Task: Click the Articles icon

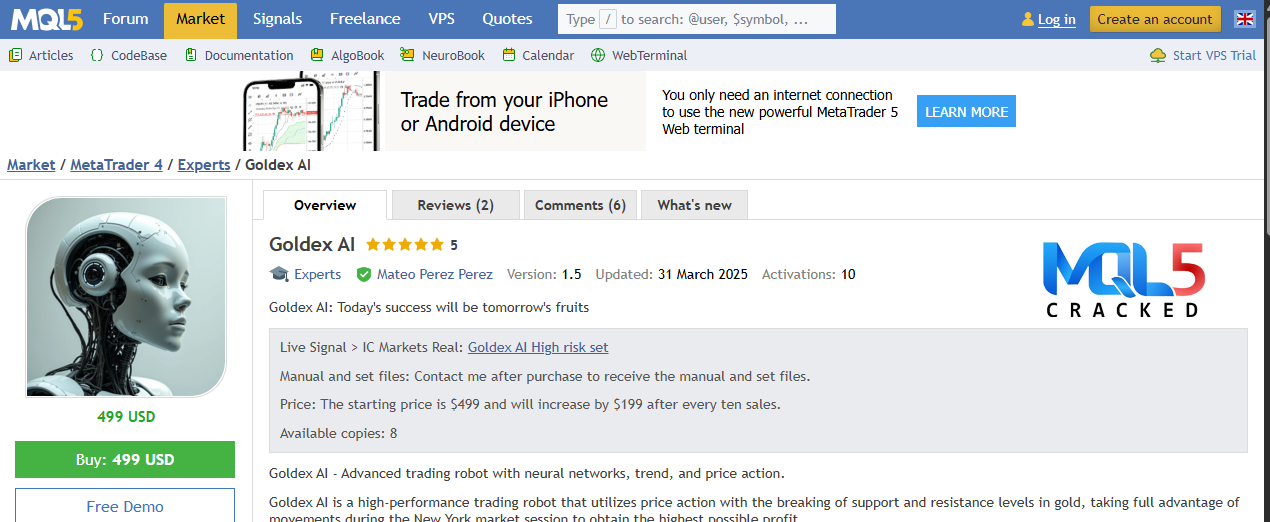Action: click(x=15, y=55)
